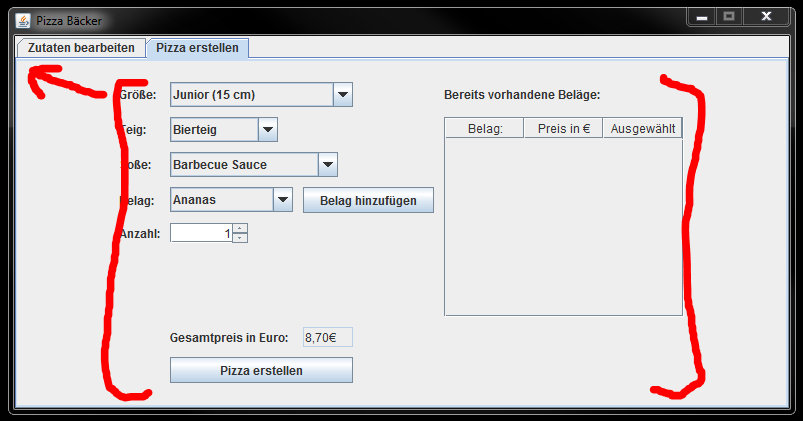Screen dimensions: 803x421
Task: Close the Pizza Bäcker window
Action: [767, 17]
